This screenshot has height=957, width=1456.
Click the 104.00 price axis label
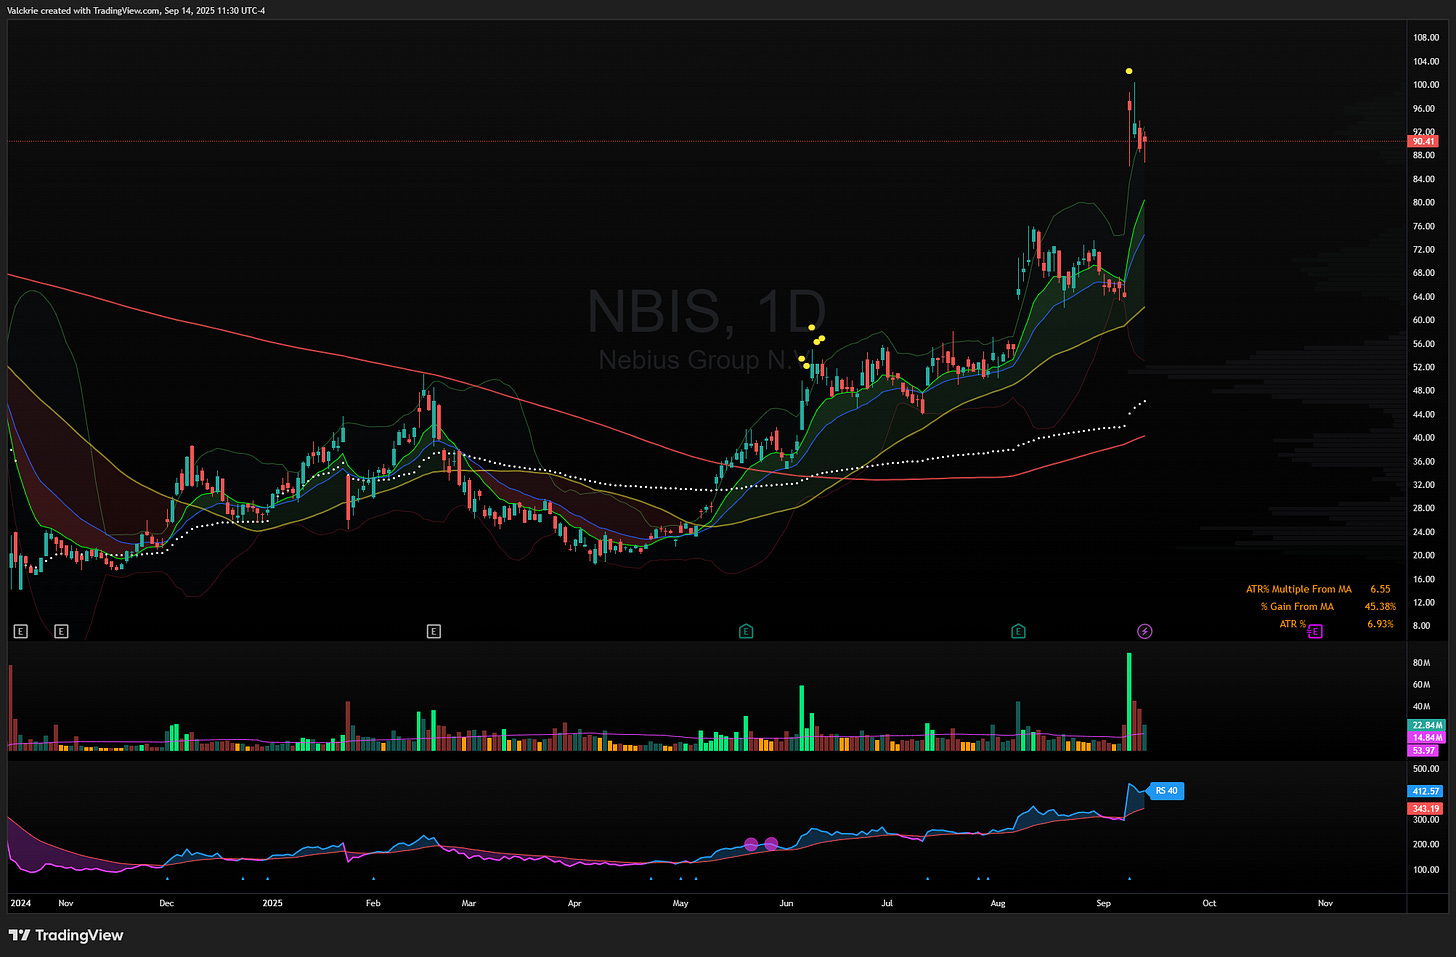(1426, 61)
